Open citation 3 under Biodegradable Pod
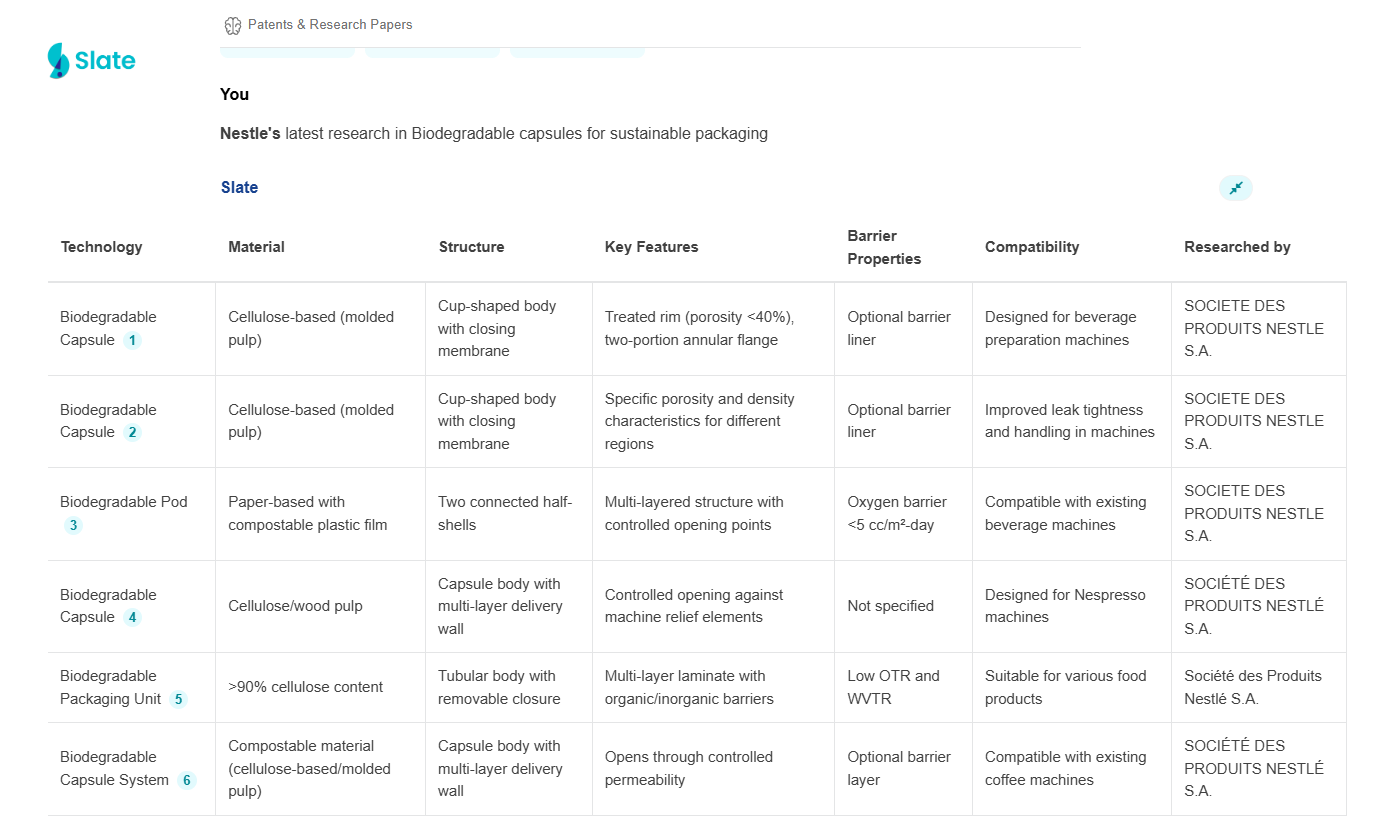 [73, 525]
